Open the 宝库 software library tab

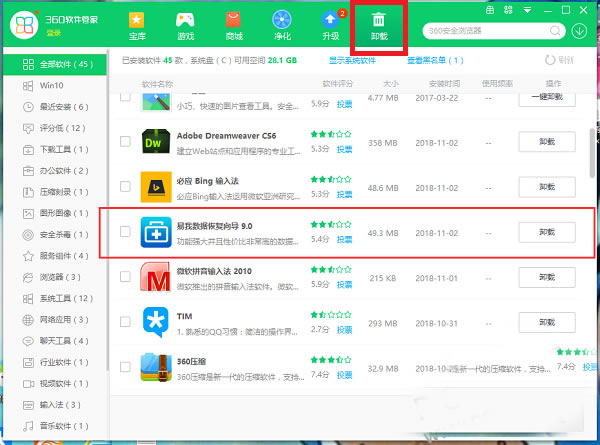click(136, 27)
